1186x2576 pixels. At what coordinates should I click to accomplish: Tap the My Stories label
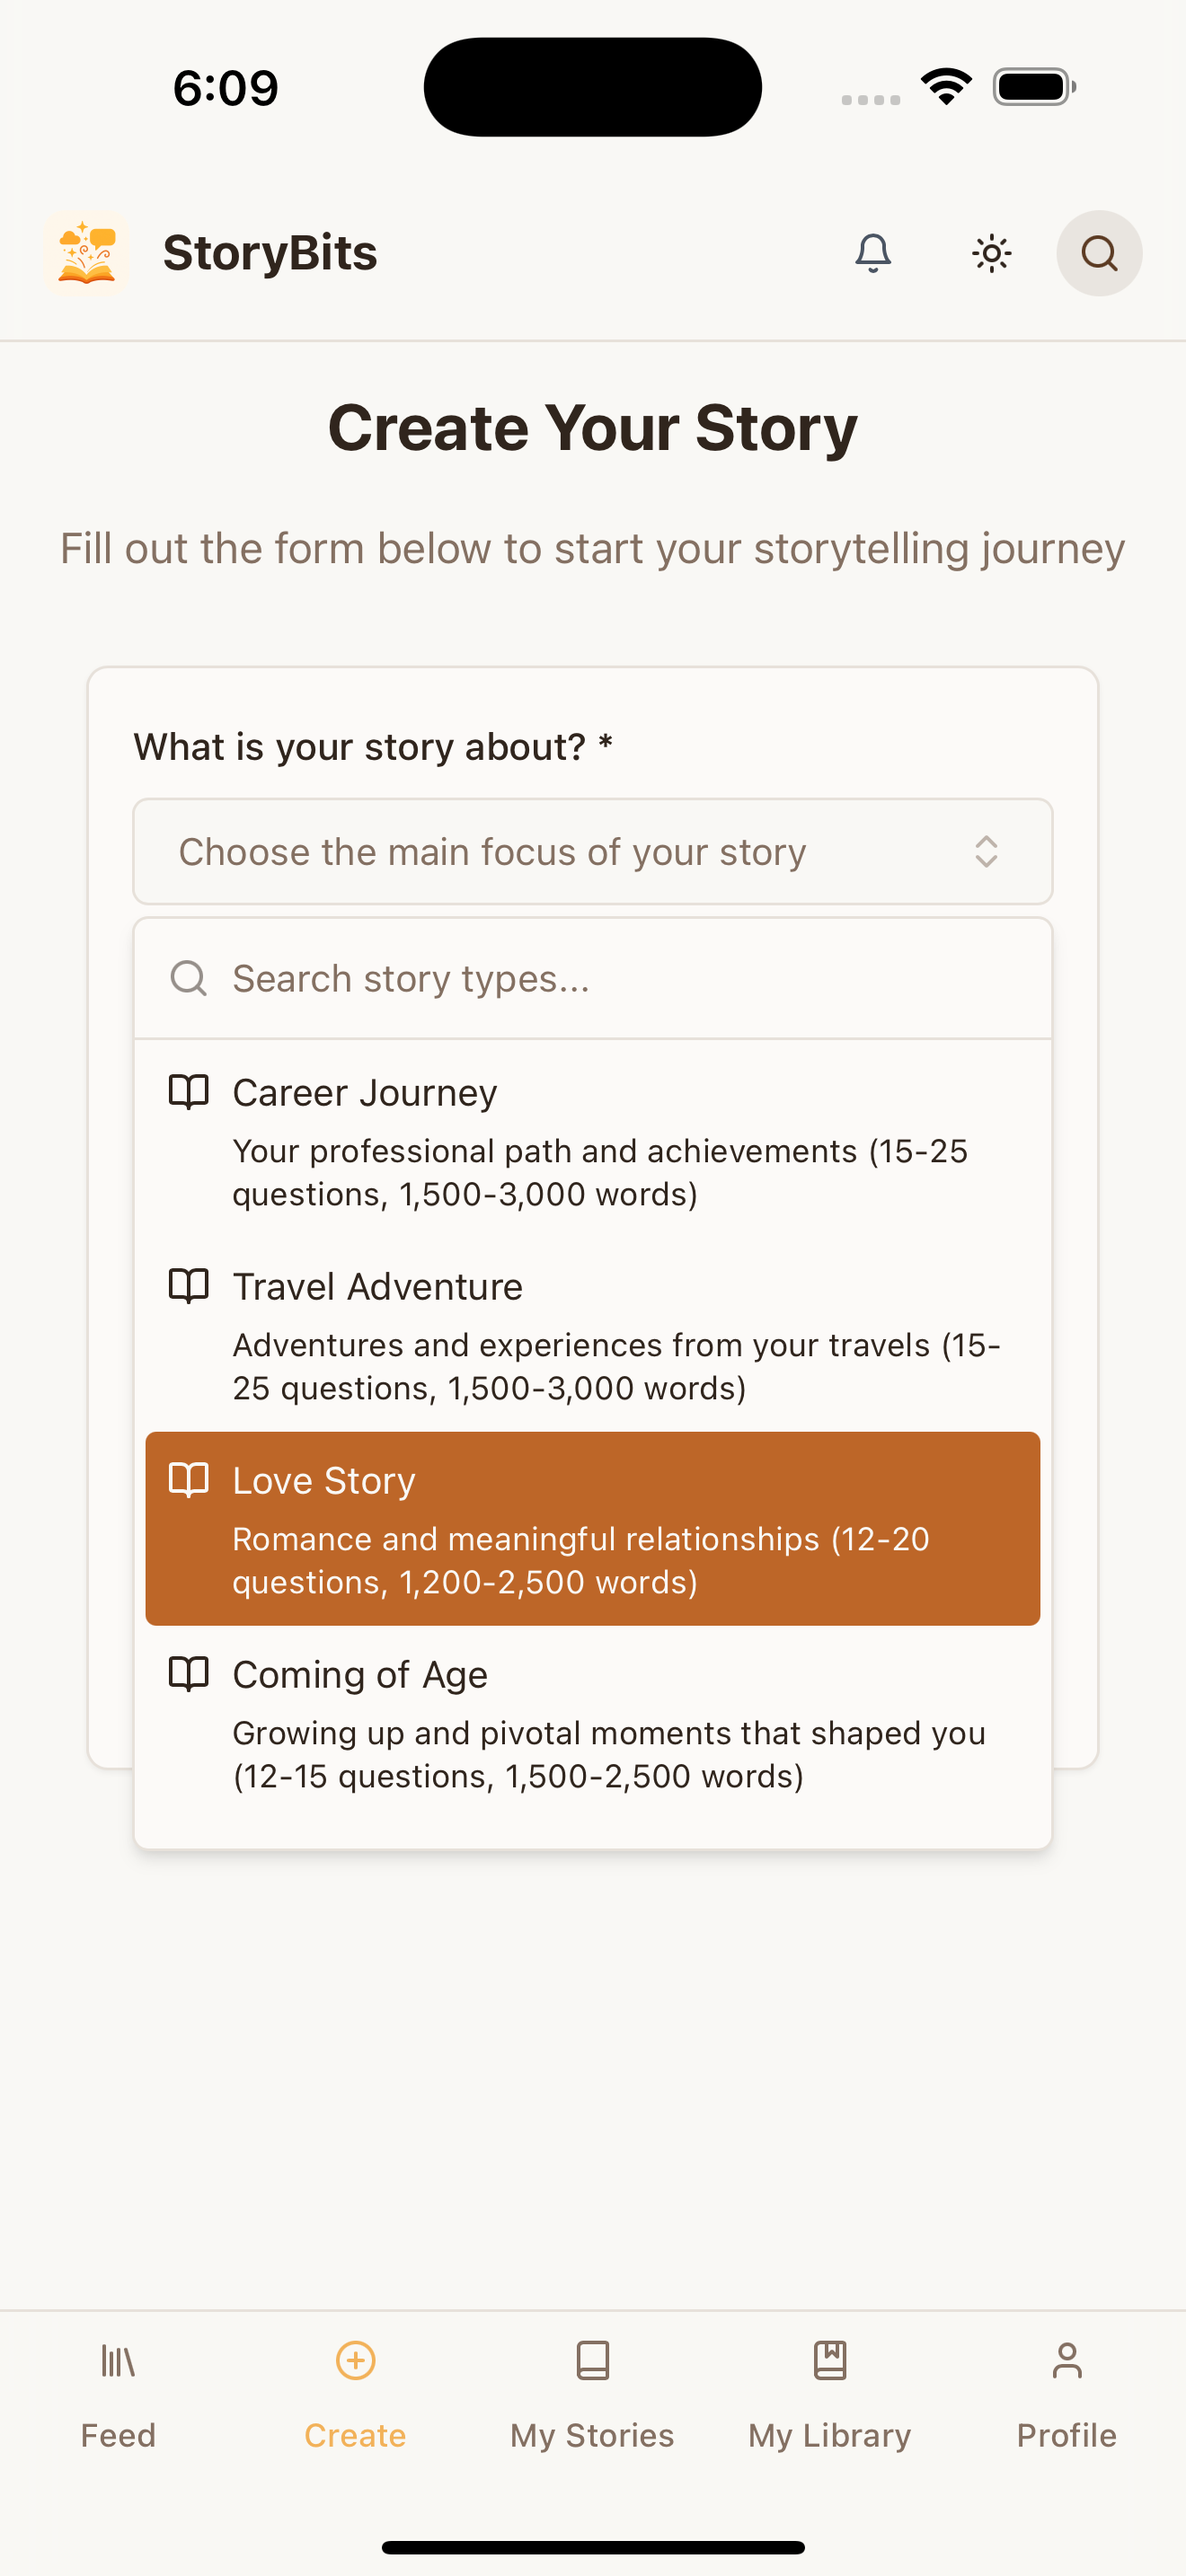592,2435
